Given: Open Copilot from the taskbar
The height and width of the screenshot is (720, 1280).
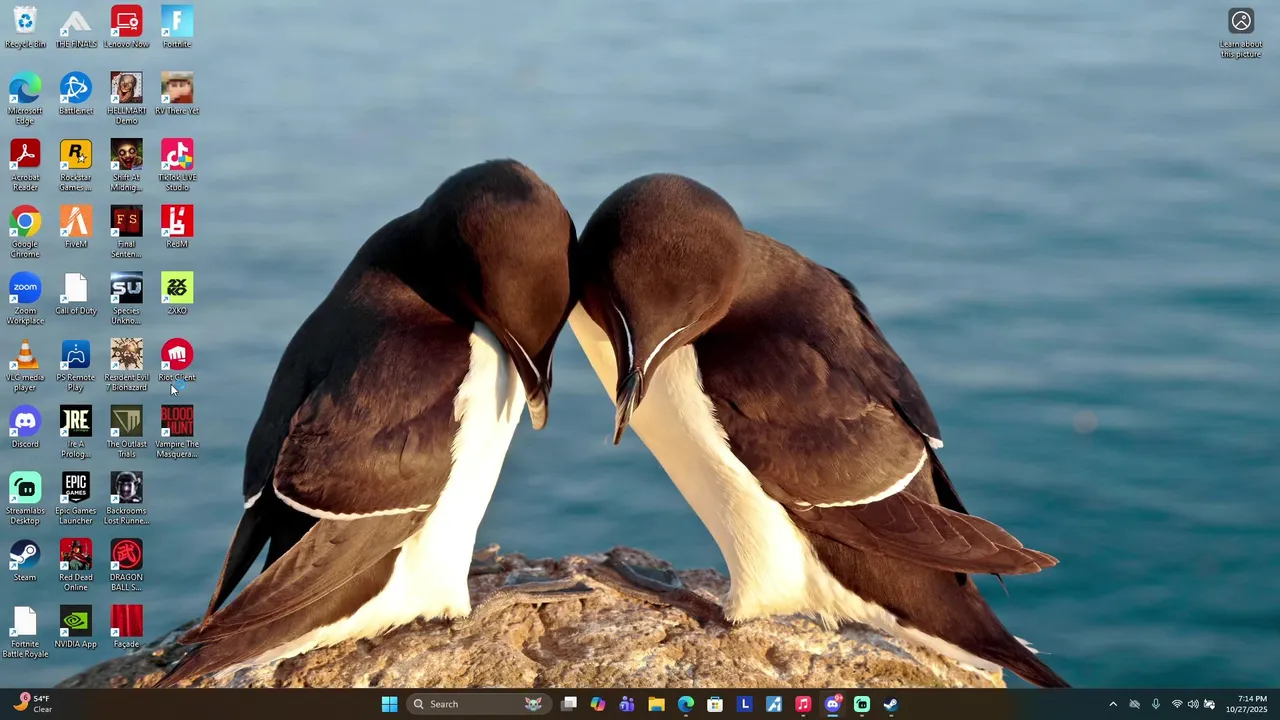Looking at the screenshot, I should coord(598,704).
